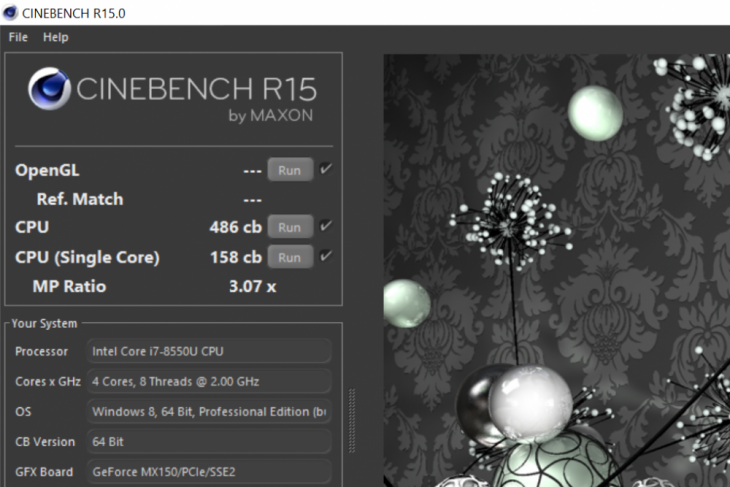Click the Cores x GHz field
Screen dimensions: 730x487
pyautogui.click(x=209, y=381)
